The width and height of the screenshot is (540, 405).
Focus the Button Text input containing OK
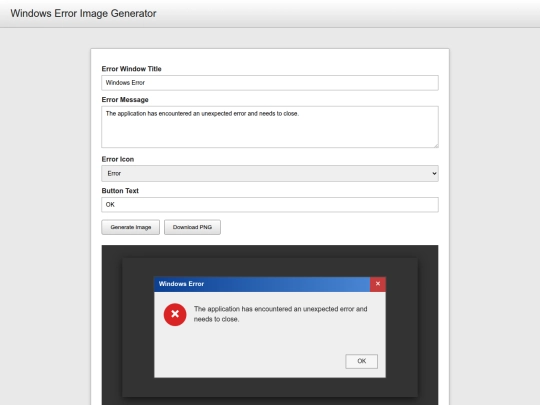270,205
